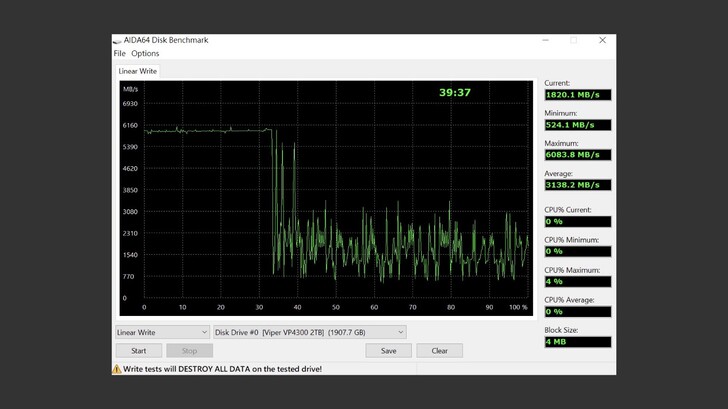Viewport: 728px width, 409px height.
Task: Open the File menu
Action: (120, 54)
